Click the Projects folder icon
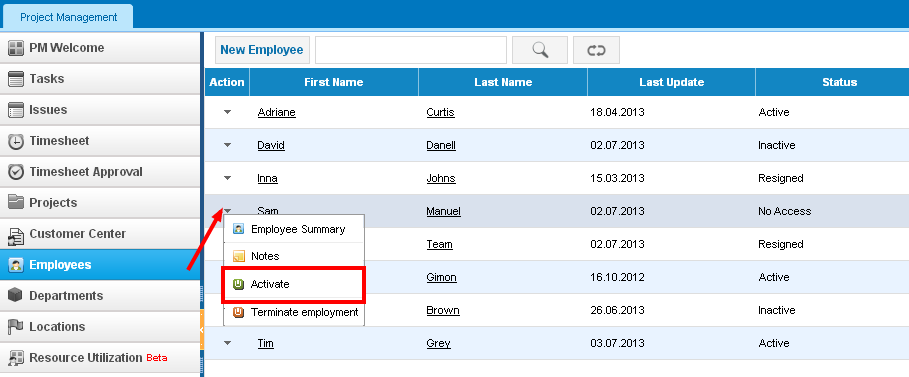Viewport: 909px width, 377px height. [16, 202]
